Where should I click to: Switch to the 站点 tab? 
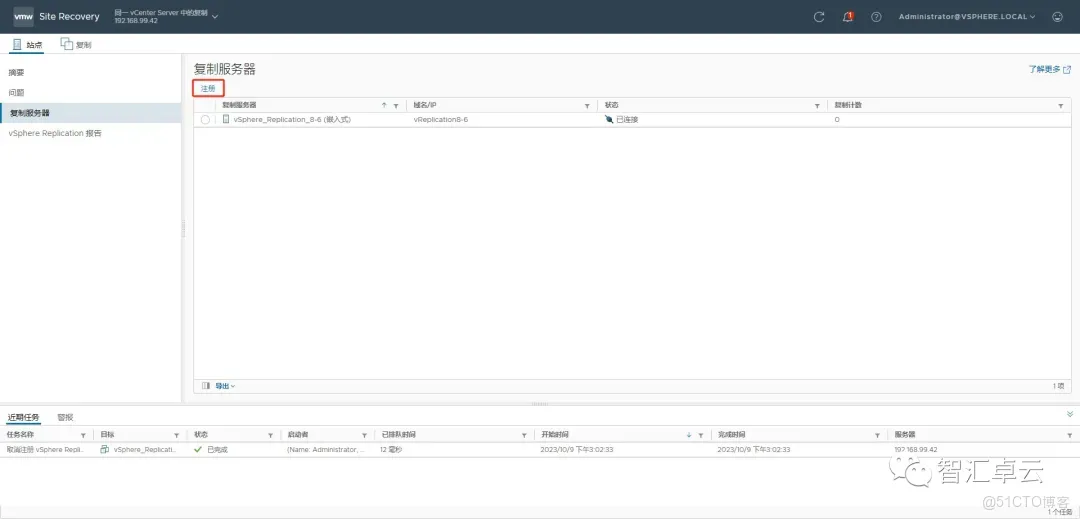pos(28,45)
